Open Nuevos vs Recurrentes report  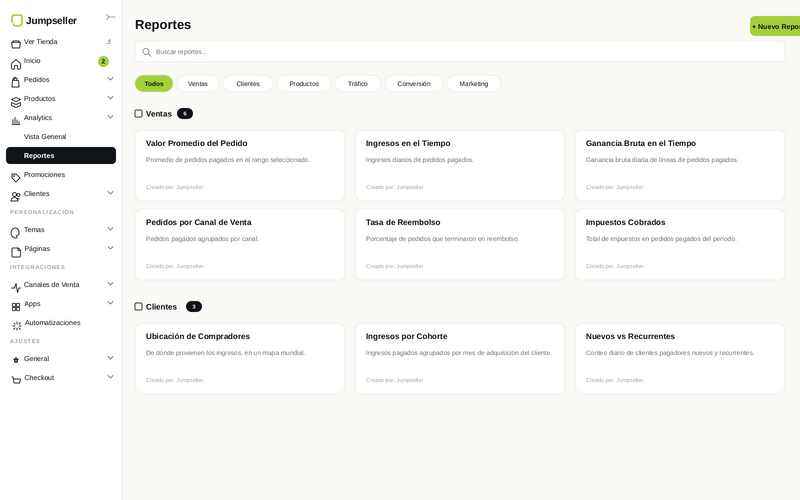[x=680, y=358]
